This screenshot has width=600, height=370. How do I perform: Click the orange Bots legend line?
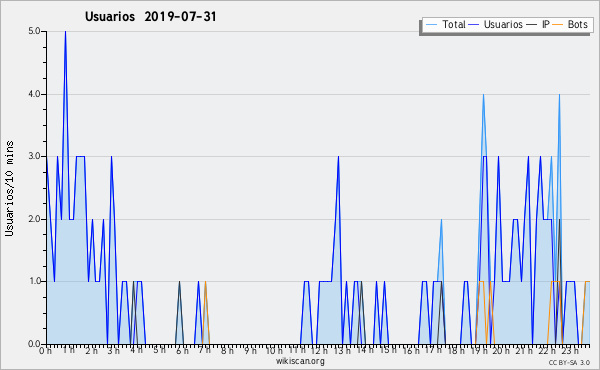(559, 25)
